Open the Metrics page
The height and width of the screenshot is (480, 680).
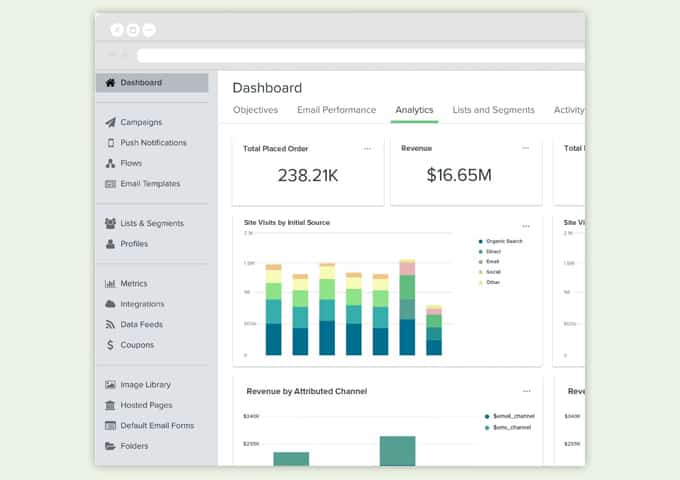[134, 284]
